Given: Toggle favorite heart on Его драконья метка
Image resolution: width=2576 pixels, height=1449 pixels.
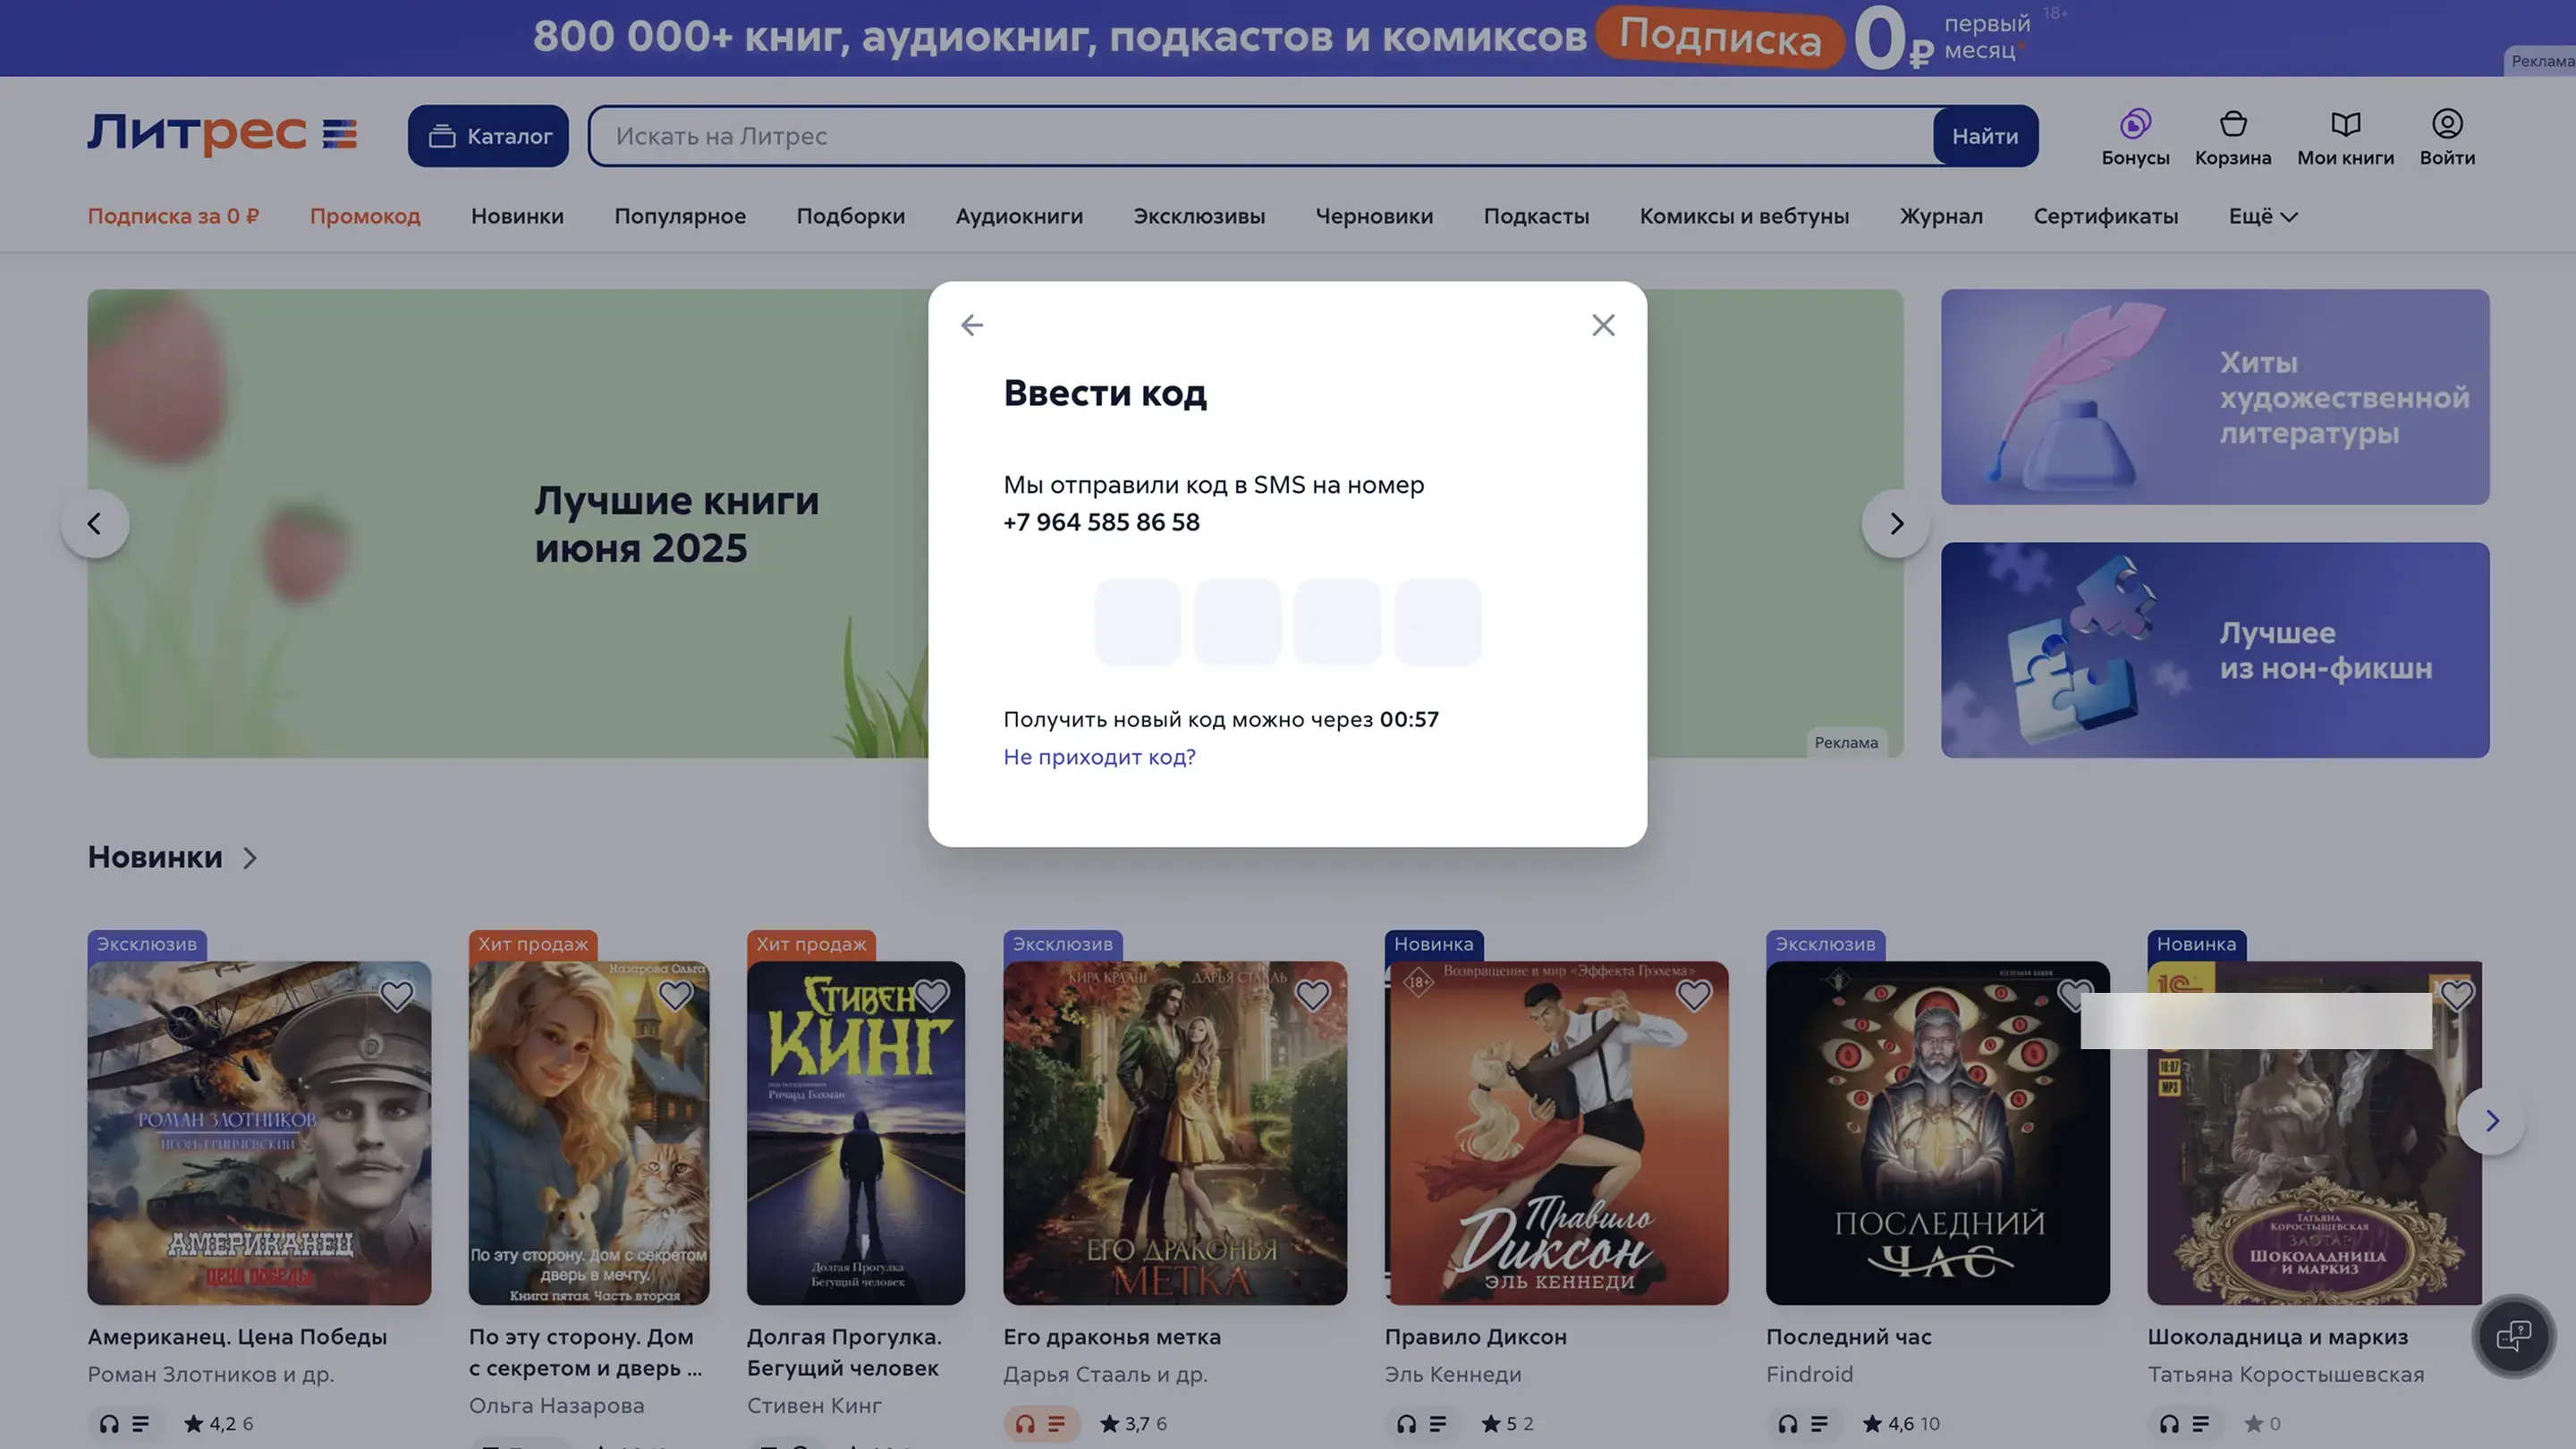Looking at the screenshot, I should (x=1312, y=995).
